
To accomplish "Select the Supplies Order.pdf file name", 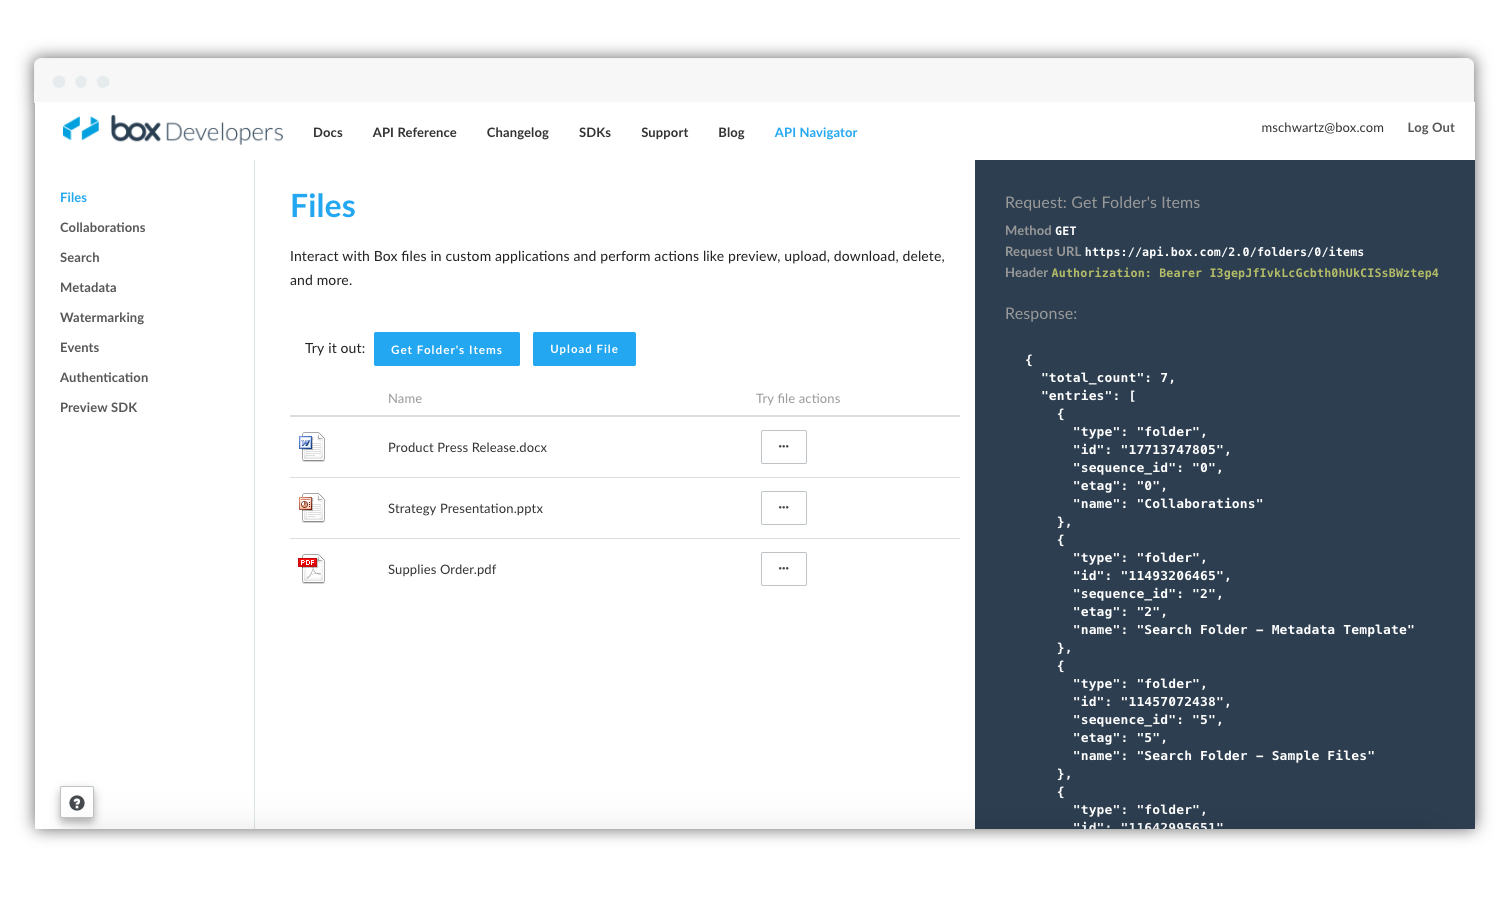I will tap(442, 569).
